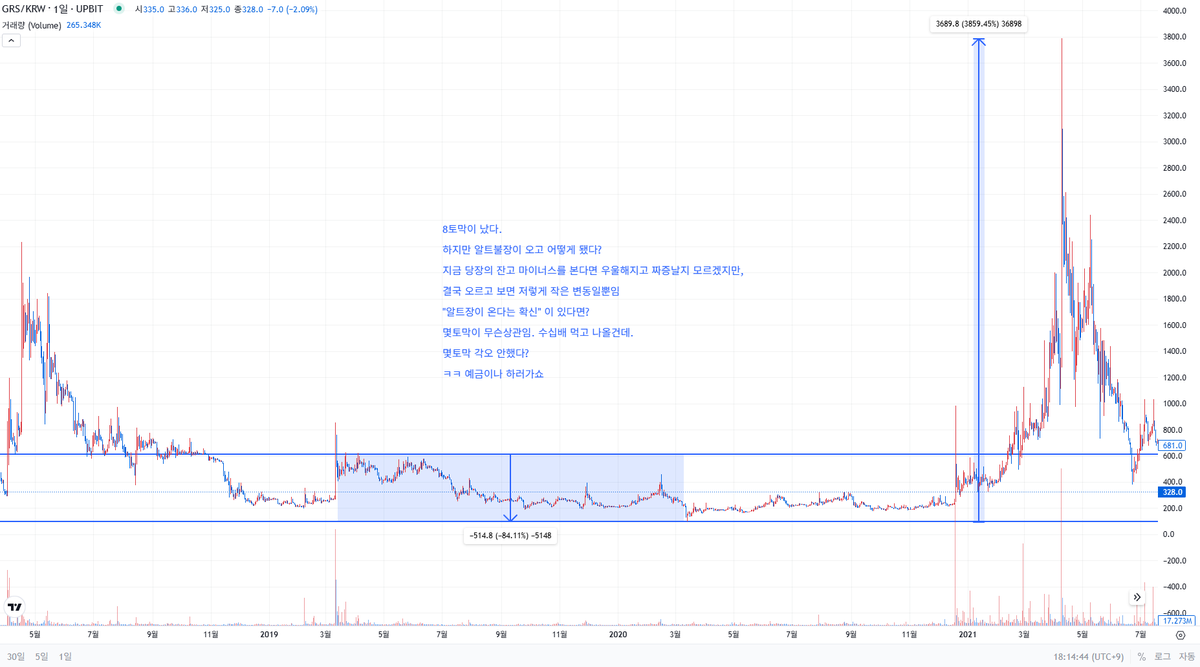Select the 3689.8 (3859.45%) measurement label

(979, 24)
